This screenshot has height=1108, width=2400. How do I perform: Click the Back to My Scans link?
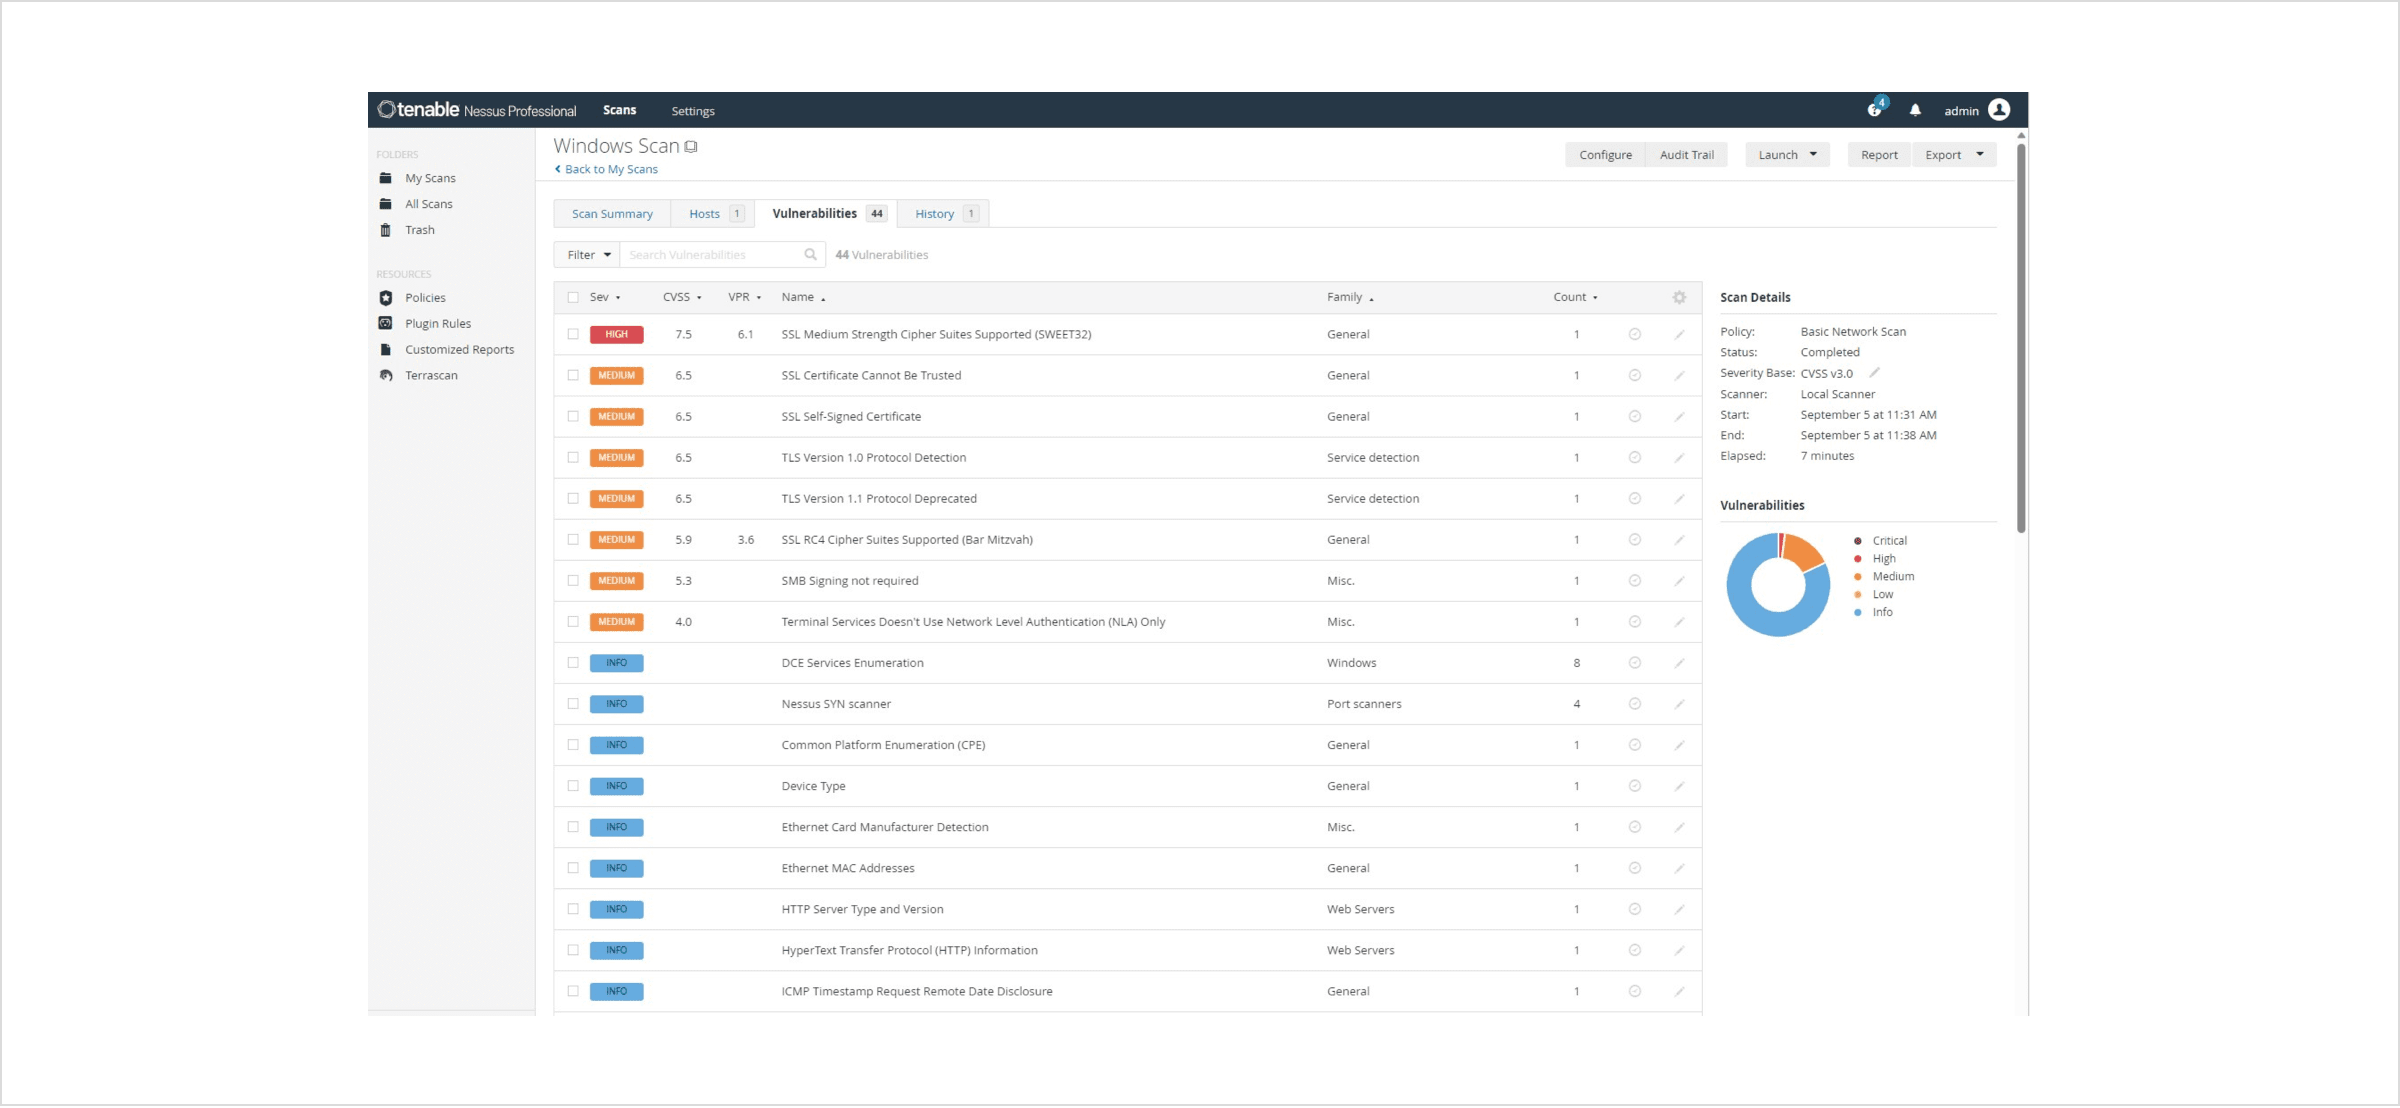point(610,169)
